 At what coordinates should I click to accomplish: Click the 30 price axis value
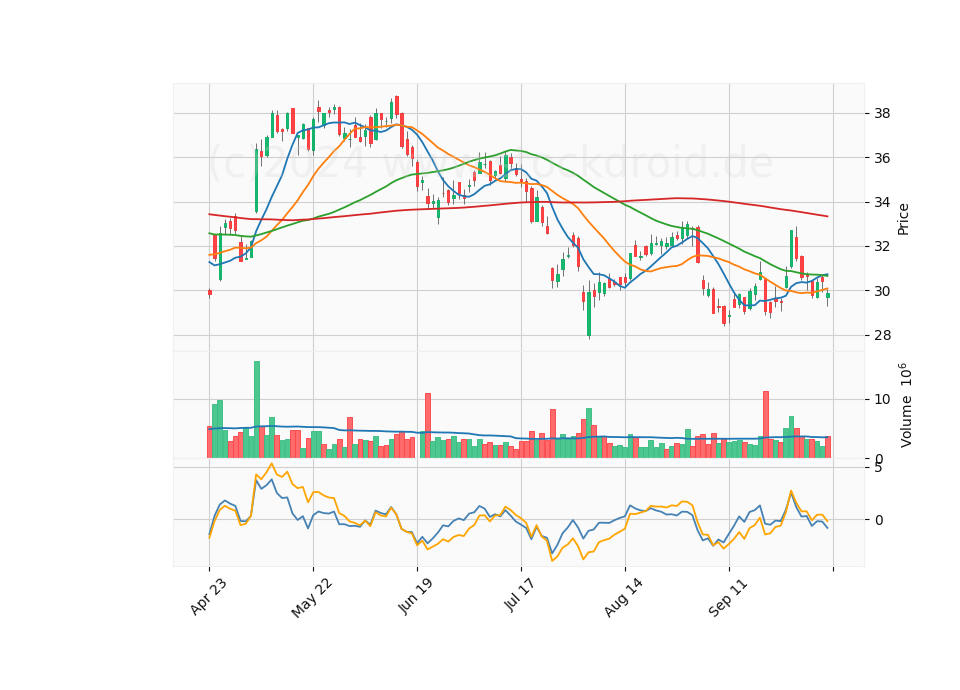pyautogui.click(x=882, y=291)
